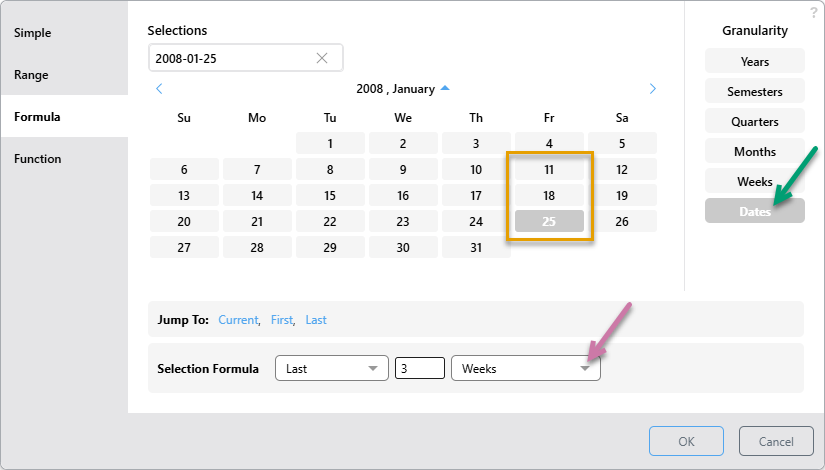Screen dimensions: 825x470
Task: Select January 18 in calendar
Action: (x=549, y=196)
